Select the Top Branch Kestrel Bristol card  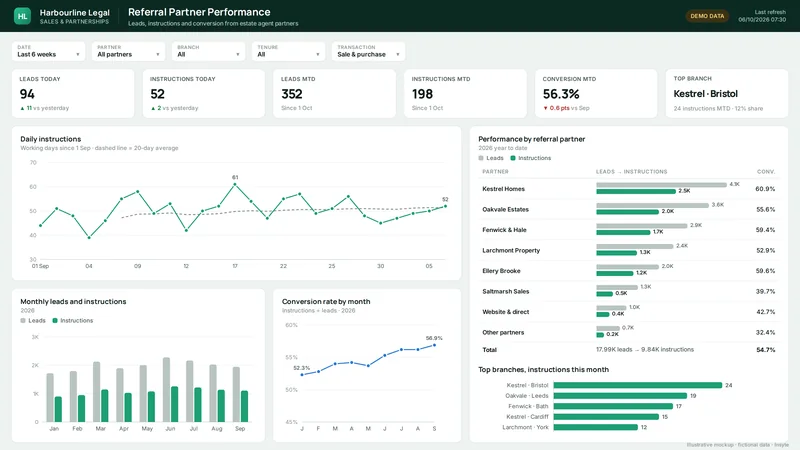[x=727, y=93]
